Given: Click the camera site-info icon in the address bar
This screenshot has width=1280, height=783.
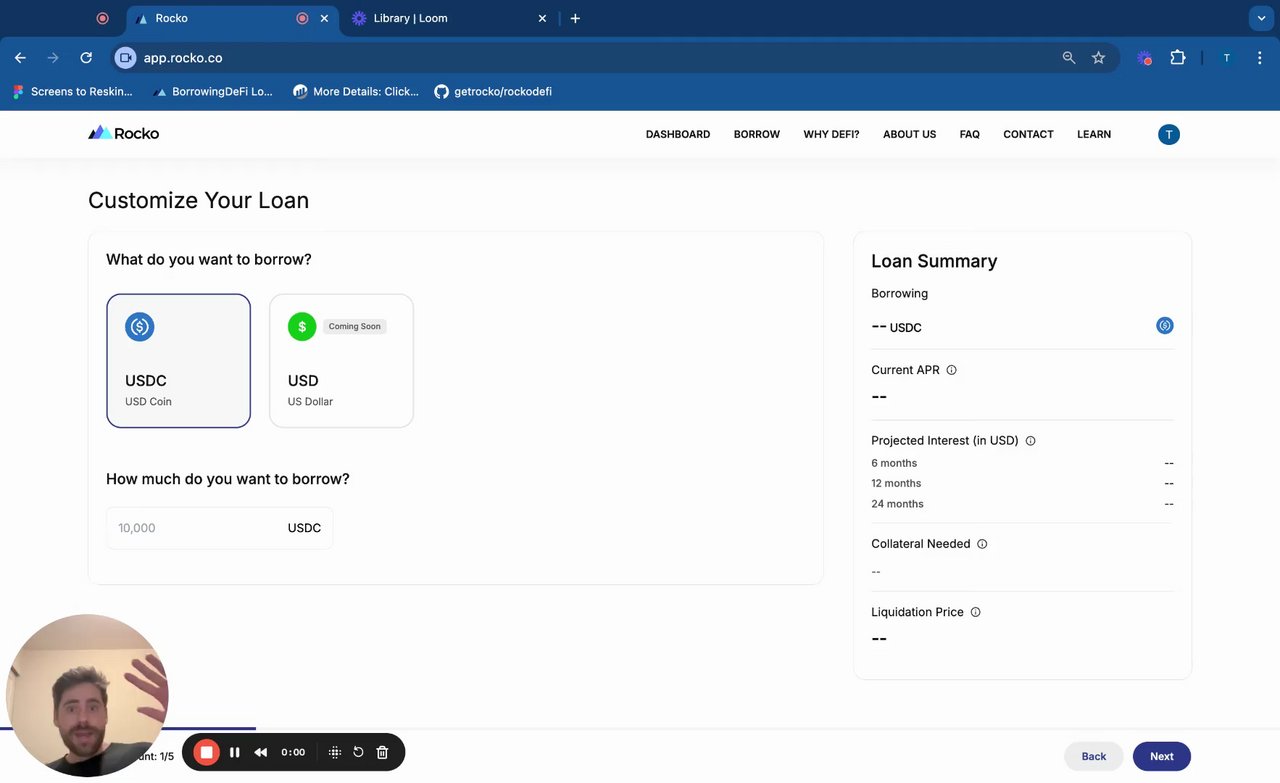Looking at the screenshot, I should click(x=125, y=58).
